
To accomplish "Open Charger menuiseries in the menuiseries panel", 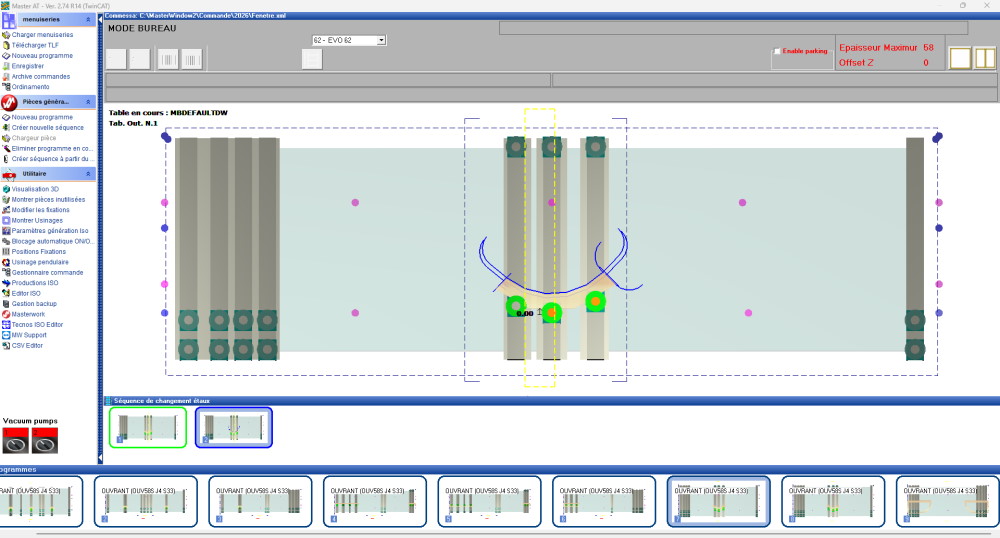I will click(x=42, y=35).
